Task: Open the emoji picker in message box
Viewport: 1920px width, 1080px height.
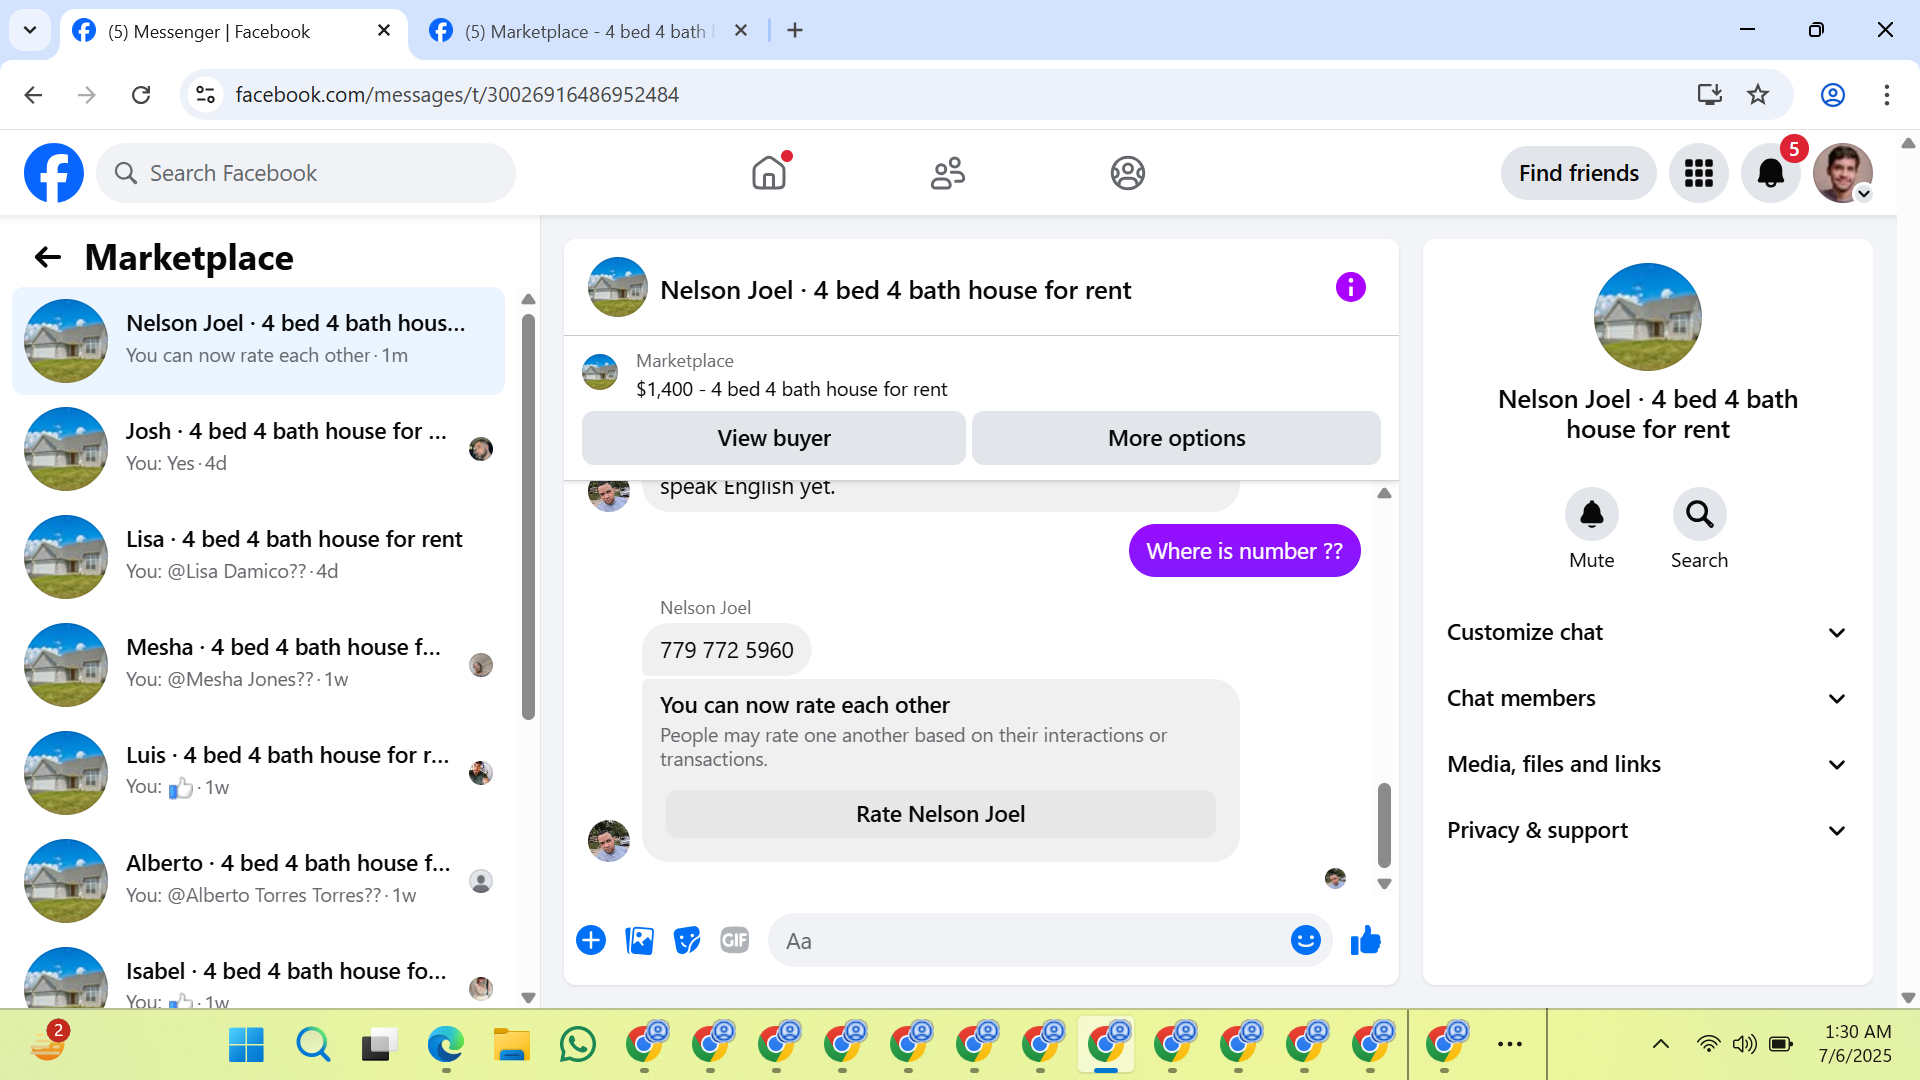Action: [x=1305, y=941]
